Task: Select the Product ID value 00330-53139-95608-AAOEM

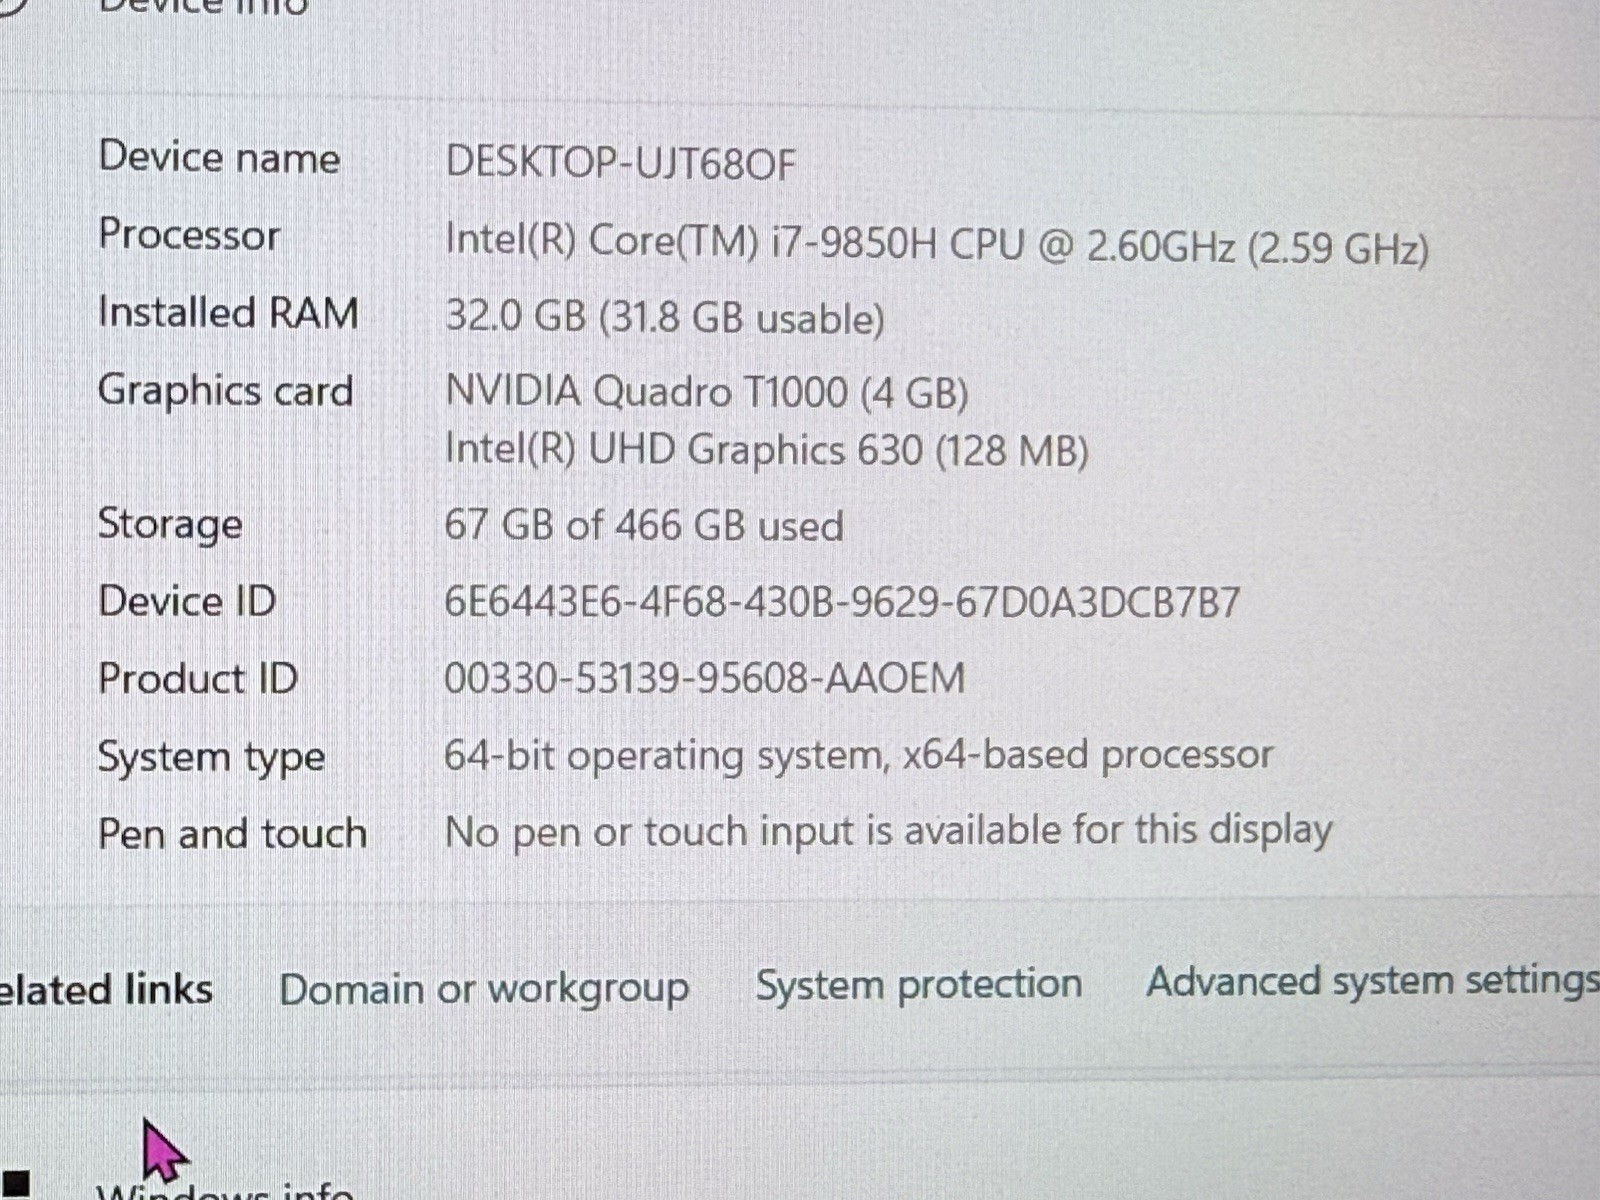Action: point(705,678)
